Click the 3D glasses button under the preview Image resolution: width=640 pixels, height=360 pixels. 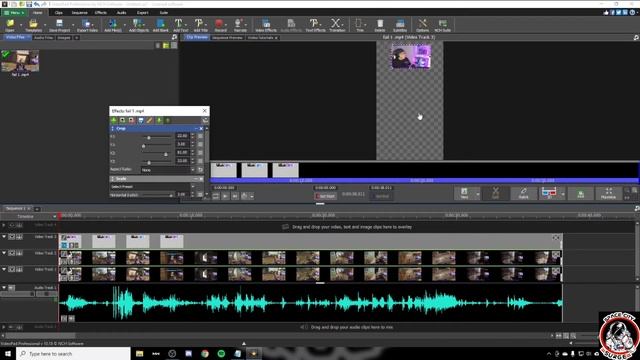549,193
